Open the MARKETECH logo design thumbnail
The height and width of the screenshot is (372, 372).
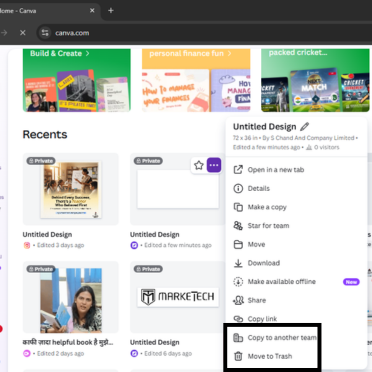point(178,297)
